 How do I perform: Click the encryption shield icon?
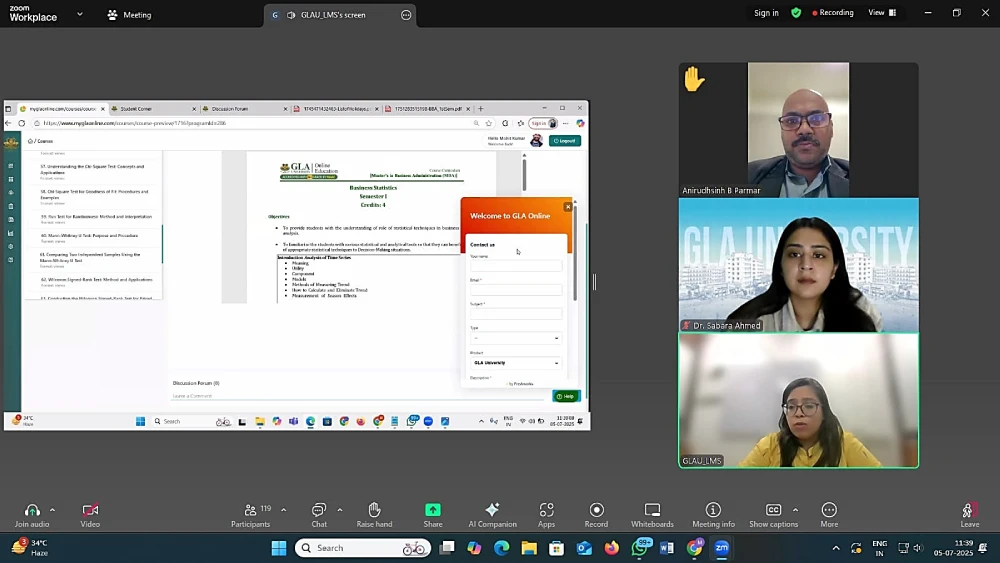coord(796,13)
